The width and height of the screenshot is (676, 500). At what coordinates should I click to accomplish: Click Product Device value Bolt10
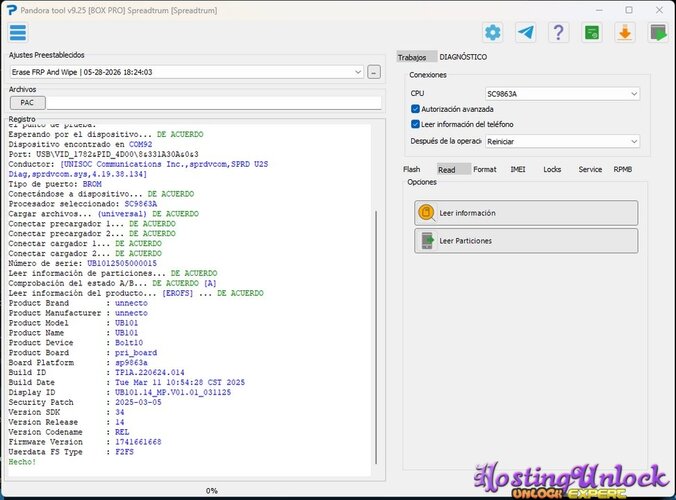[129, 343]
